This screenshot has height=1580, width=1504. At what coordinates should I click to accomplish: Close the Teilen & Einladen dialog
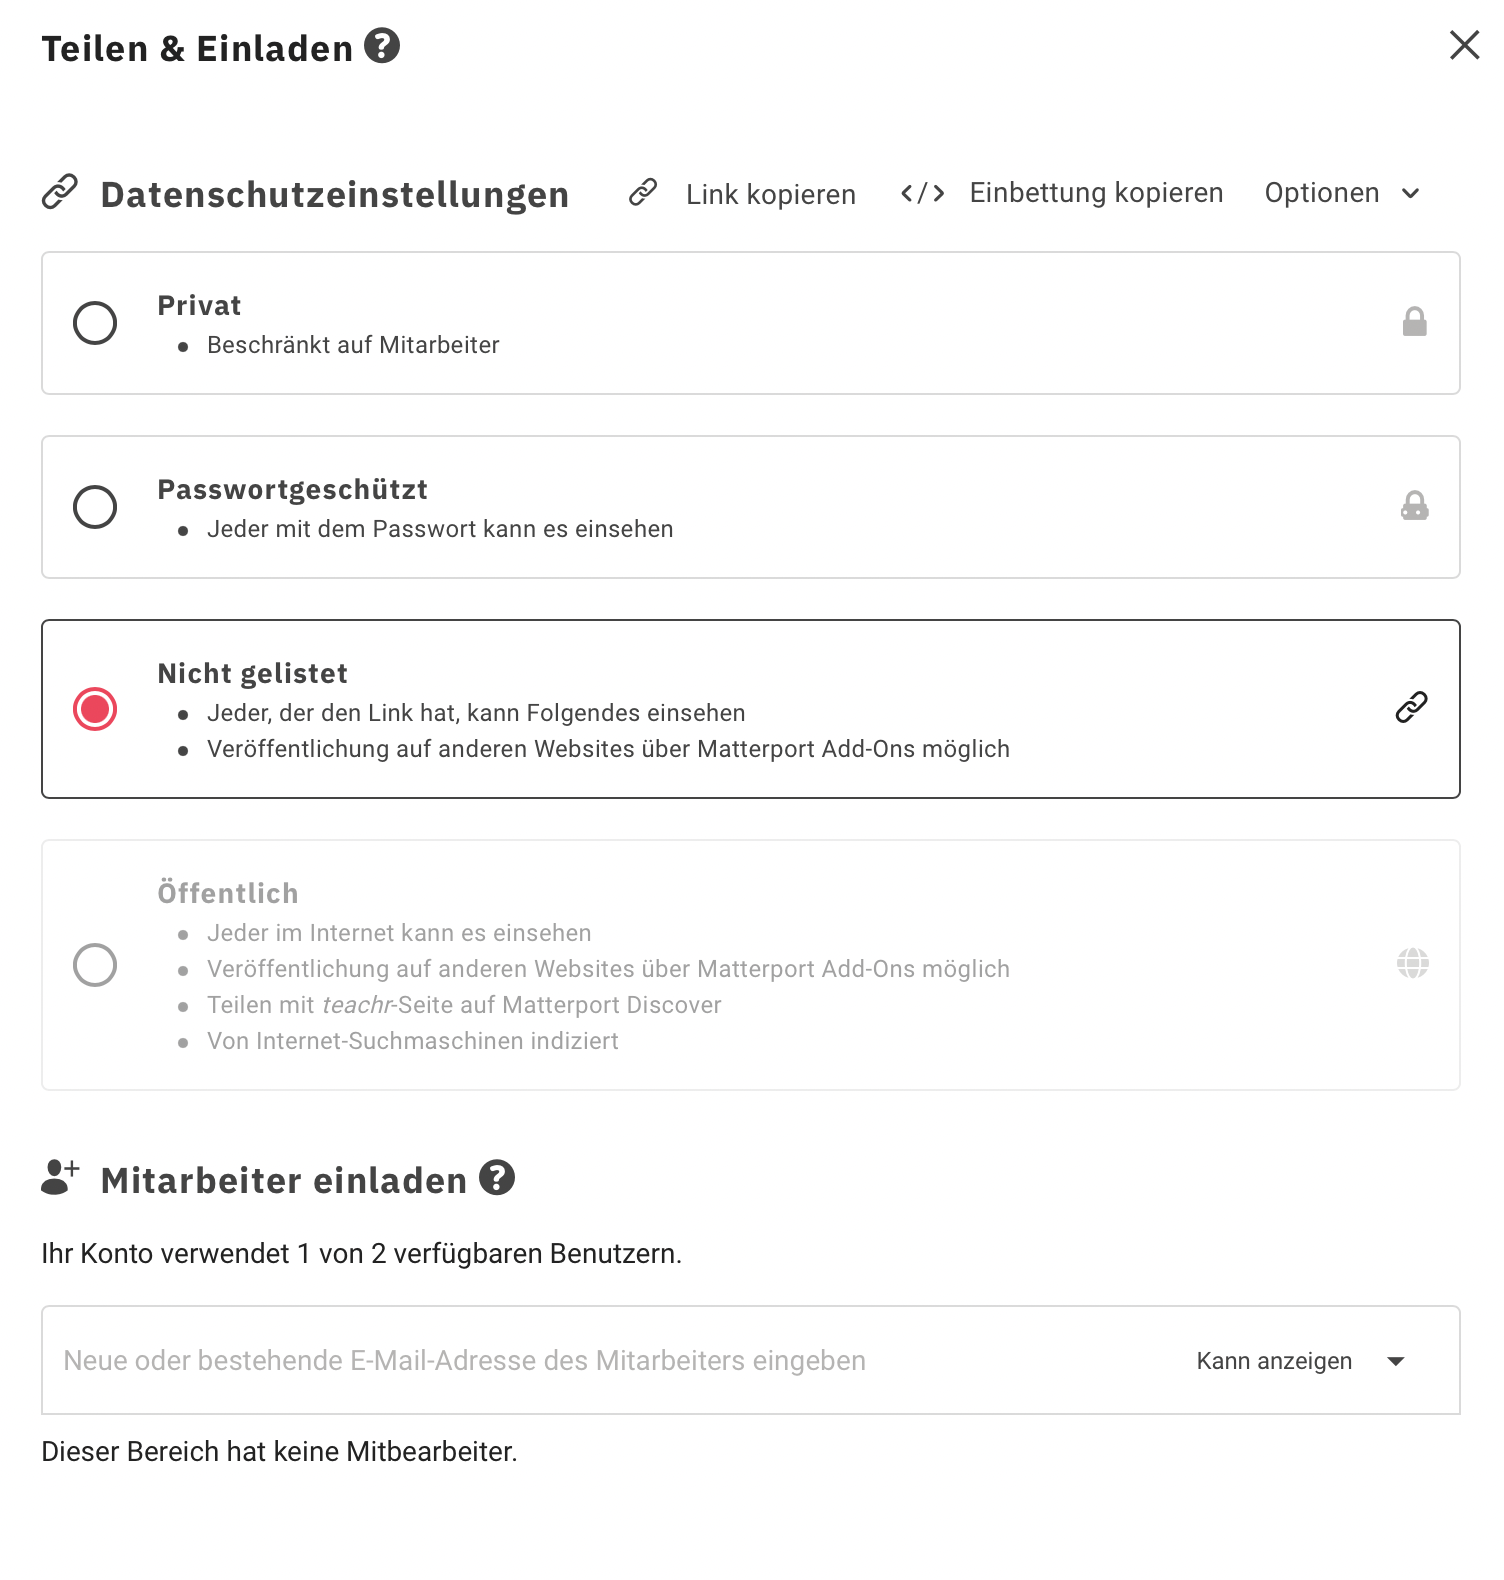coord(1464,45)
